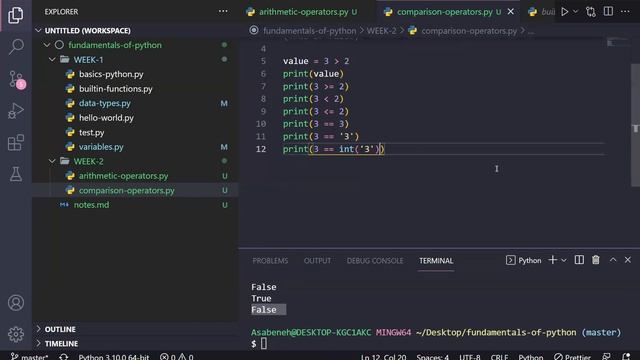Viewport: 640px width, 360px height.
Task: Open the Testing flask view
Action: tap(16, 174)
